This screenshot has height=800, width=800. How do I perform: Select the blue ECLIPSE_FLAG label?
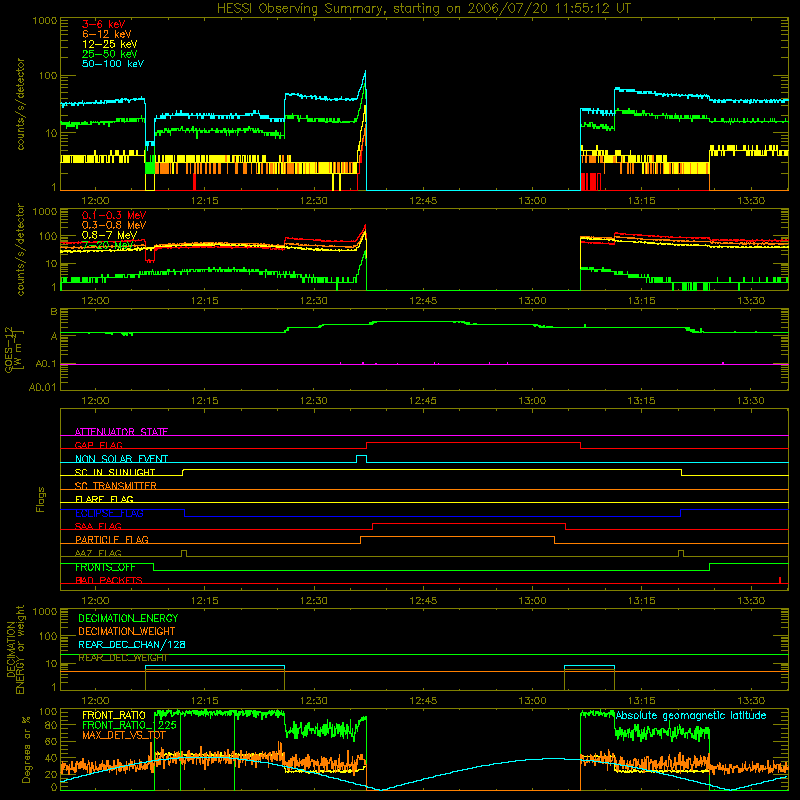tap(109, 513)
